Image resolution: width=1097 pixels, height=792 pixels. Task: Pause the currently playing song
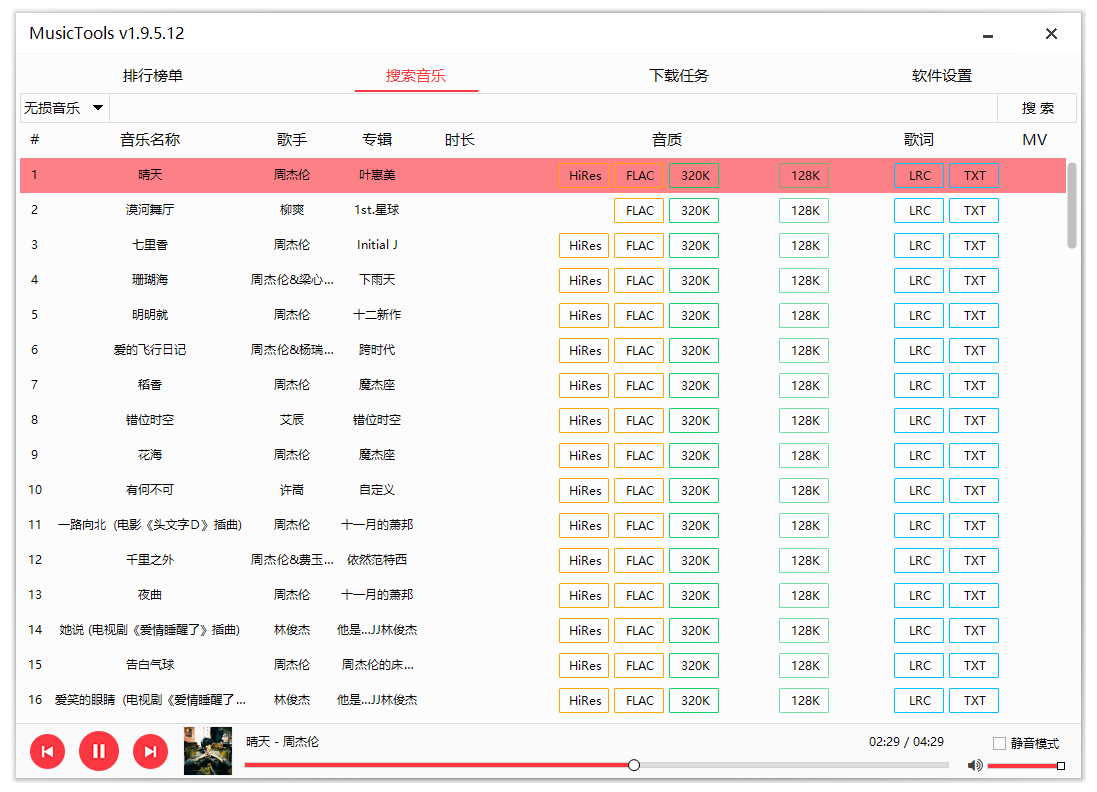click(x=99, y=751)
